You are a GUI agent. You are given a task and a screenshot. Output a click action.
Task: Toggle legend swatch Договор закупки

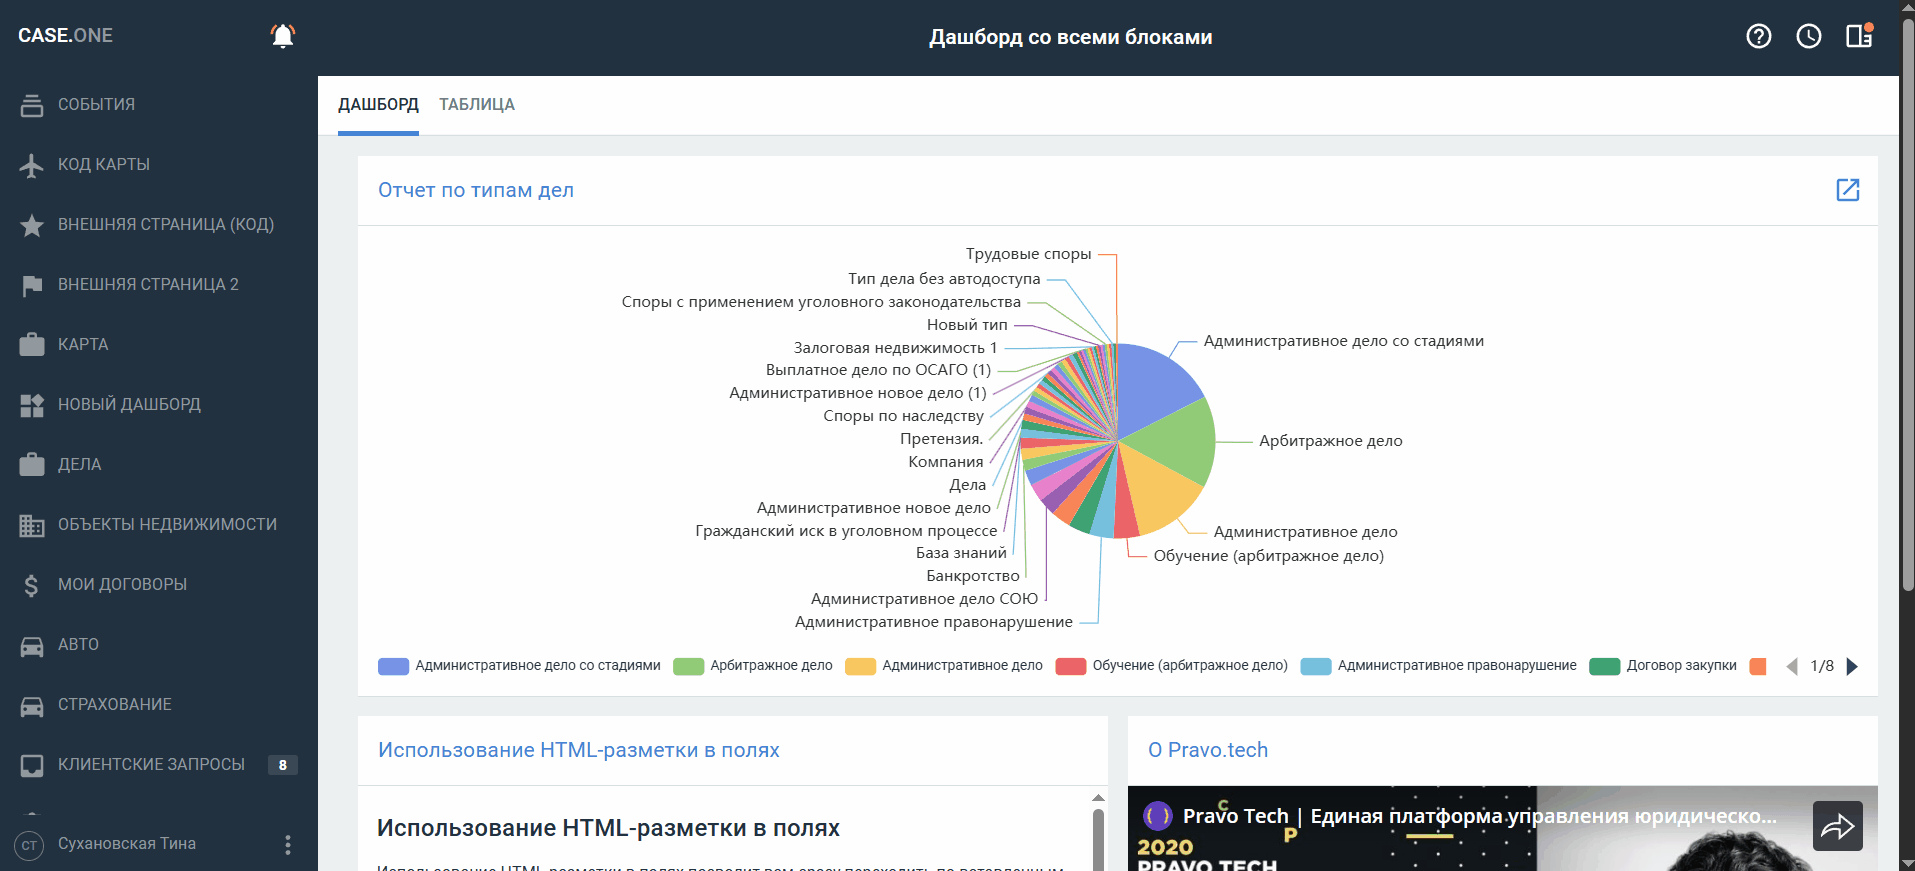(1604, 666)
